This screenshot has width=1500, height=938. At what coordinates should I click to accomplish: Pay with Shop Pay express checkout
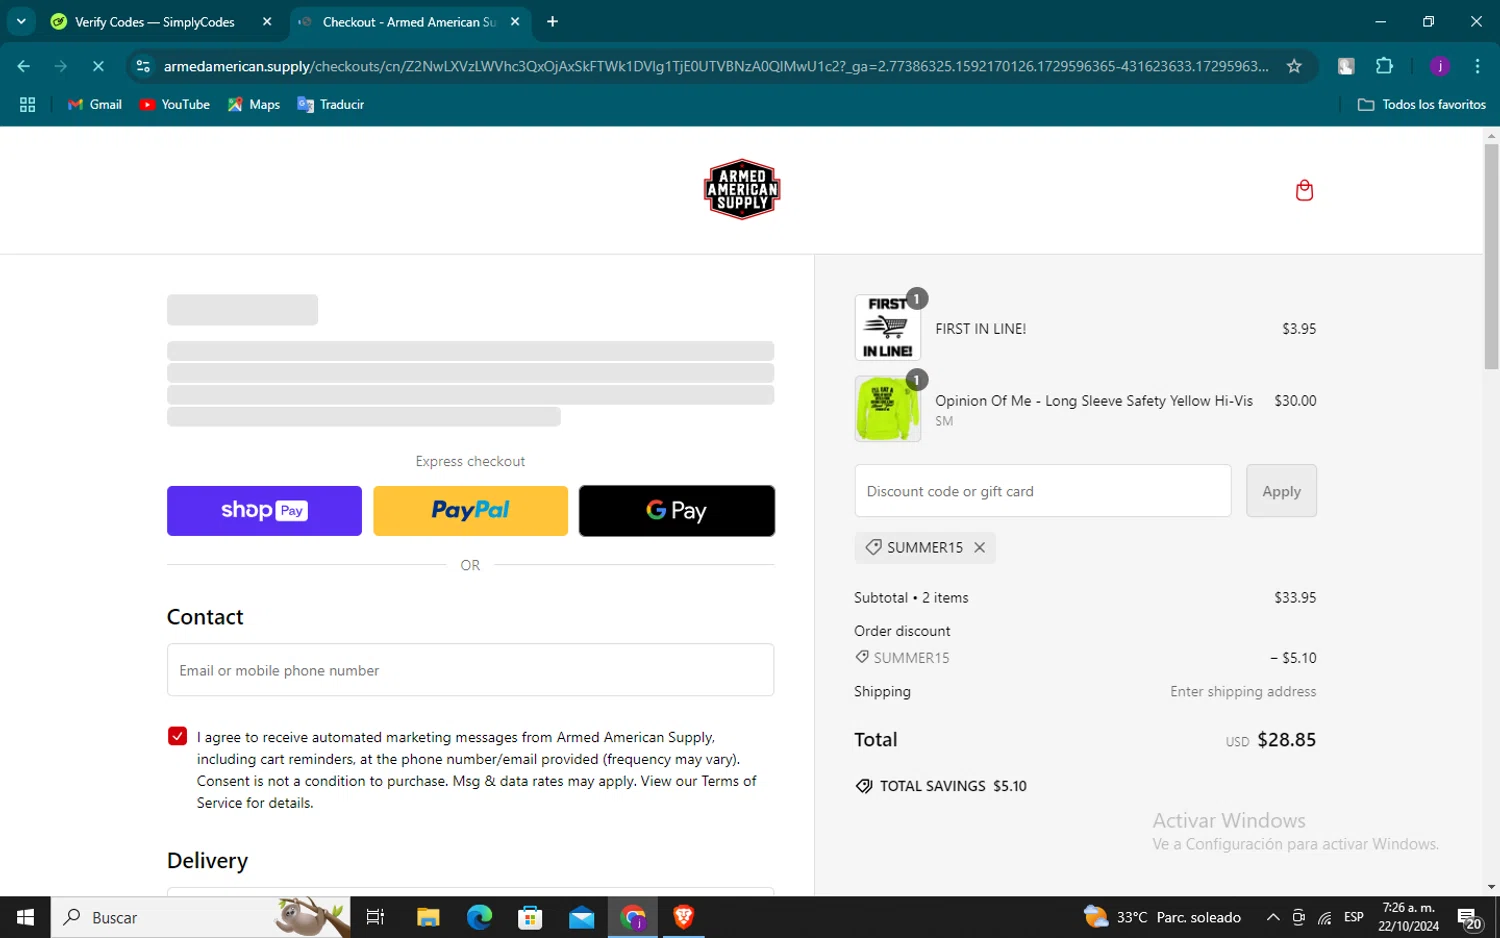(264, 511)
